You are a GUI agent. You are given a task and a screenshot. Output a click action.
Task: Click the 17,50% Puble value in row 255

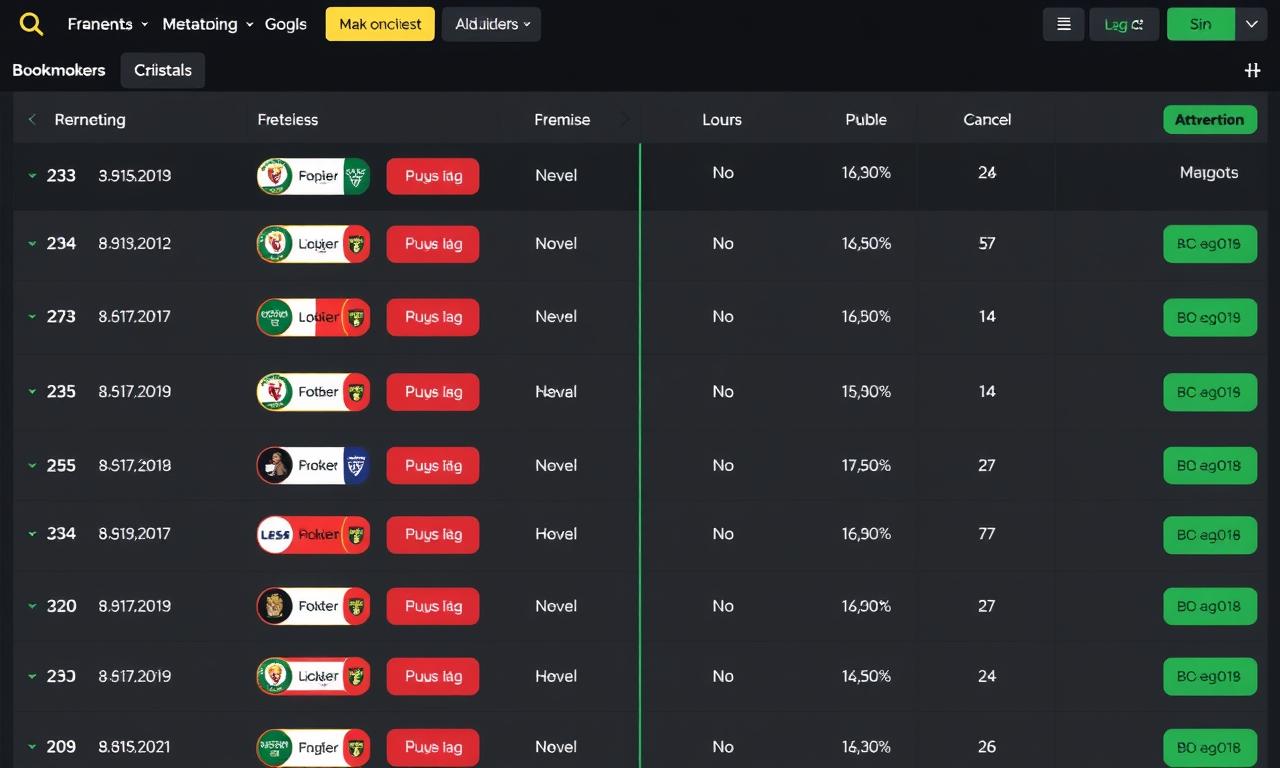pos(866,465)
